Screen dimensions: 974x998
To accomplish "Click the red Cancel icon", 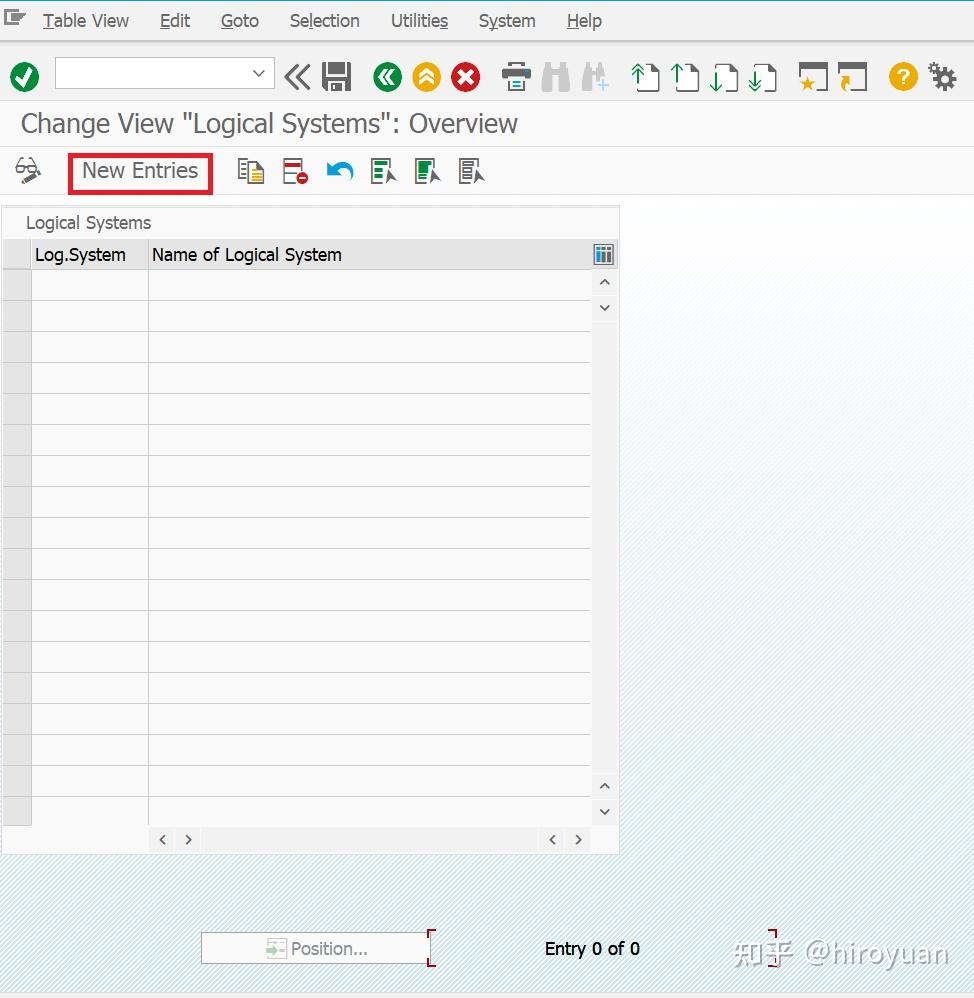I will click(x=465, y=77).
